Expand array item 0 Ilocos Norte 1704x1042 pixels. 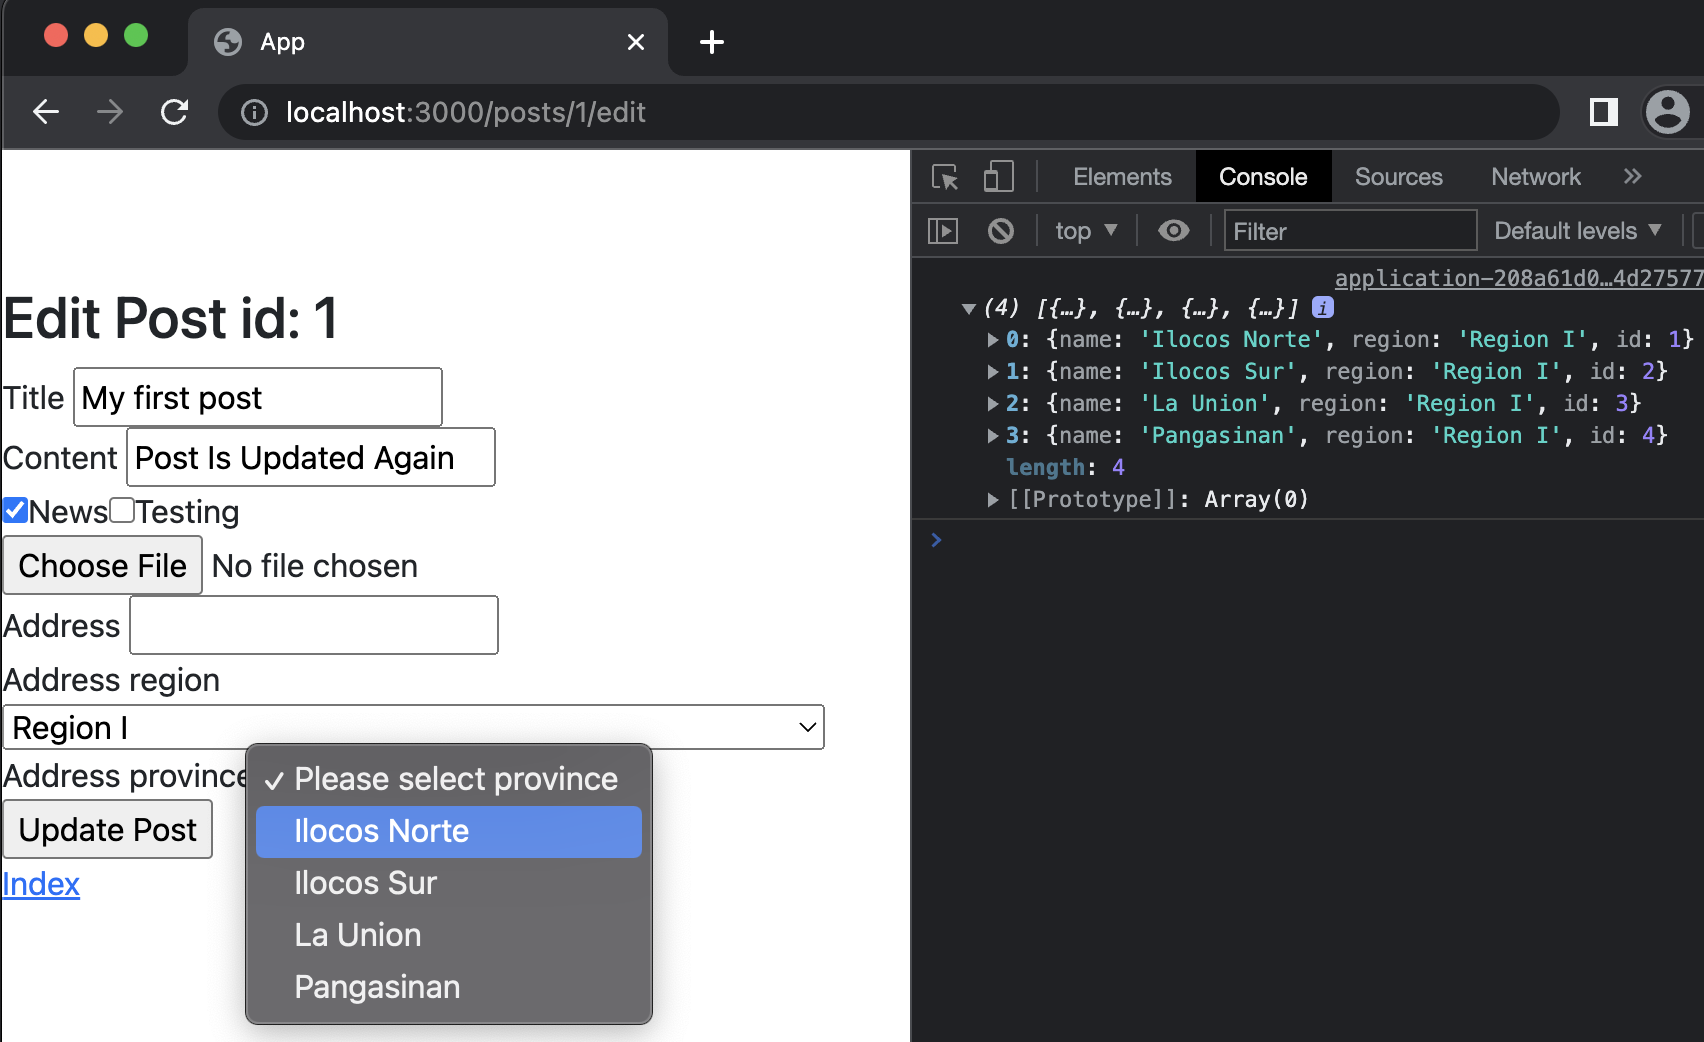(x=993, y=340)
